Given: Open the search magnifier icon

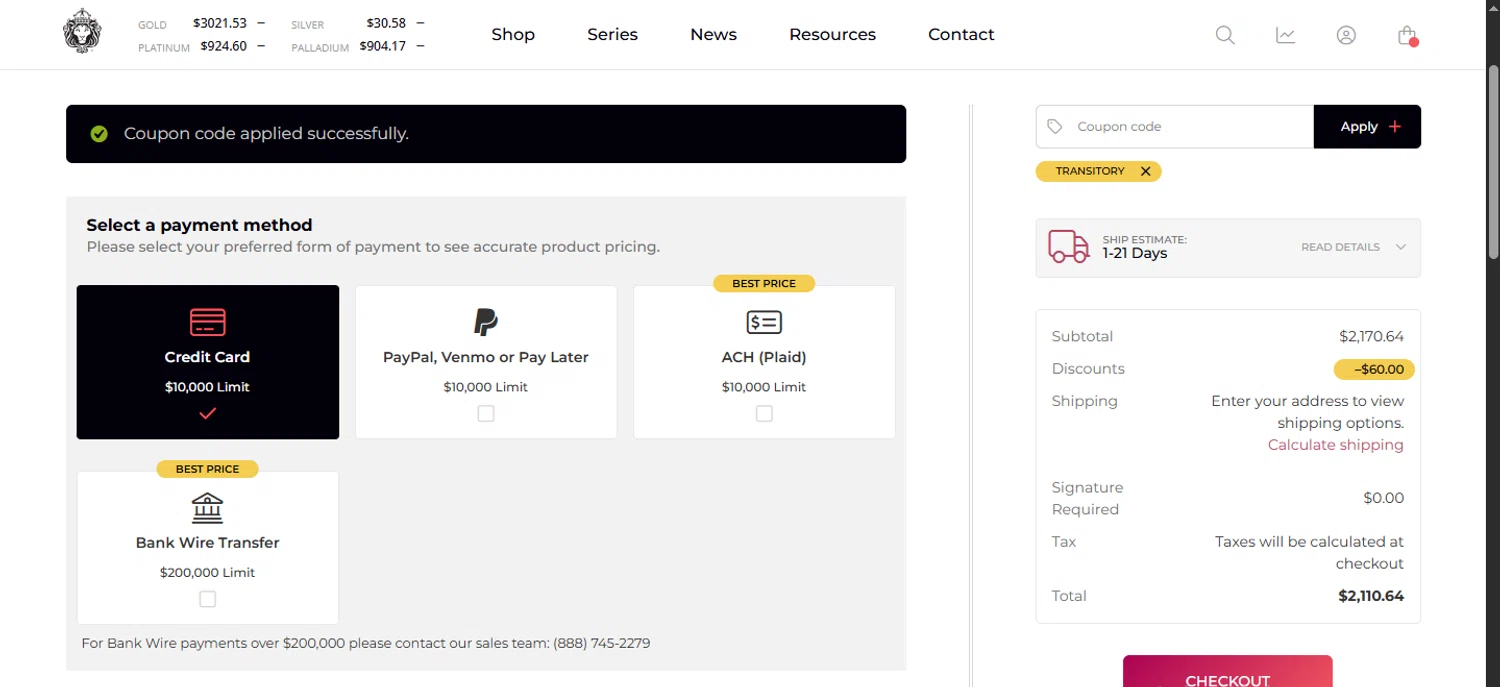Looking at the screenshot, I should point(1225,35).
